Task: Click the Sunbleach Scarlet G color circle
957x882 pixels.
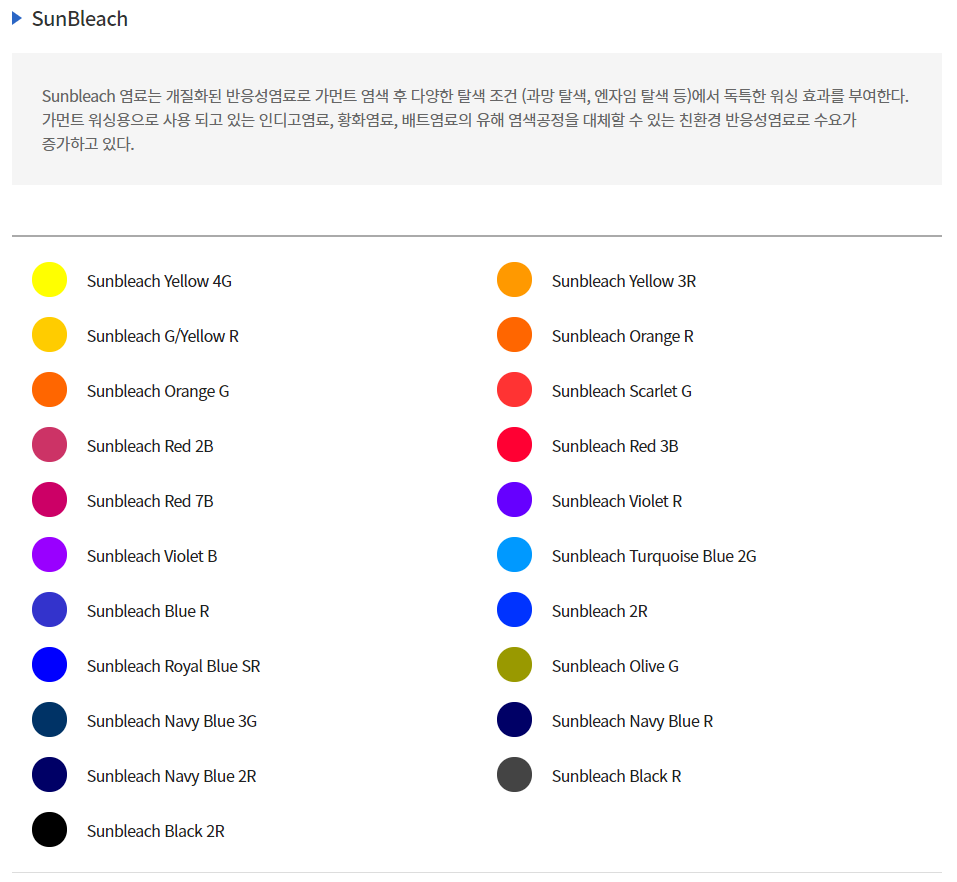Action: tap(515, 389)
